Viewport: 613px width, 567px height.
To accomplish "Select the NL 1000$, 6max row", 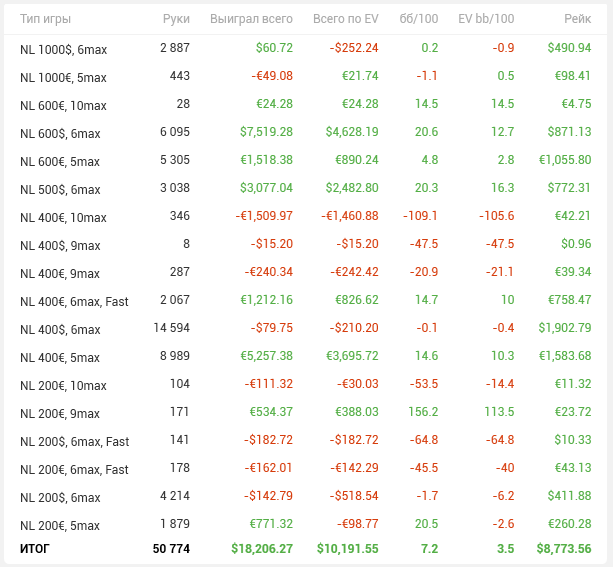I will [x=306, y=48].
